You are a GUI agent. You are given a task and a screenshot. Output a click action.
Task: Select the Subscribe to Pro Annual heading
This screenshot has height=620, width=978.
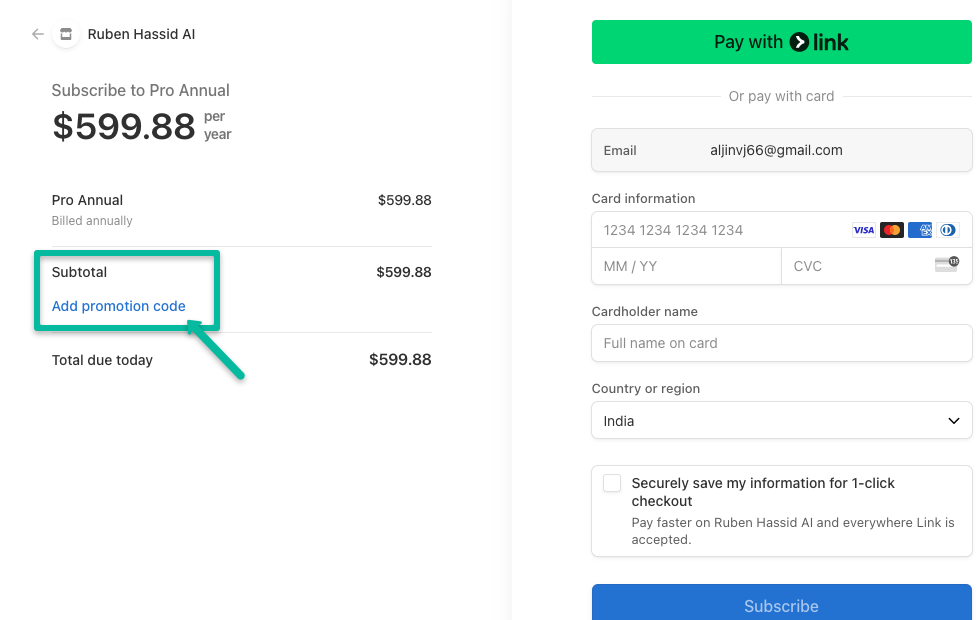coord(140,90)
